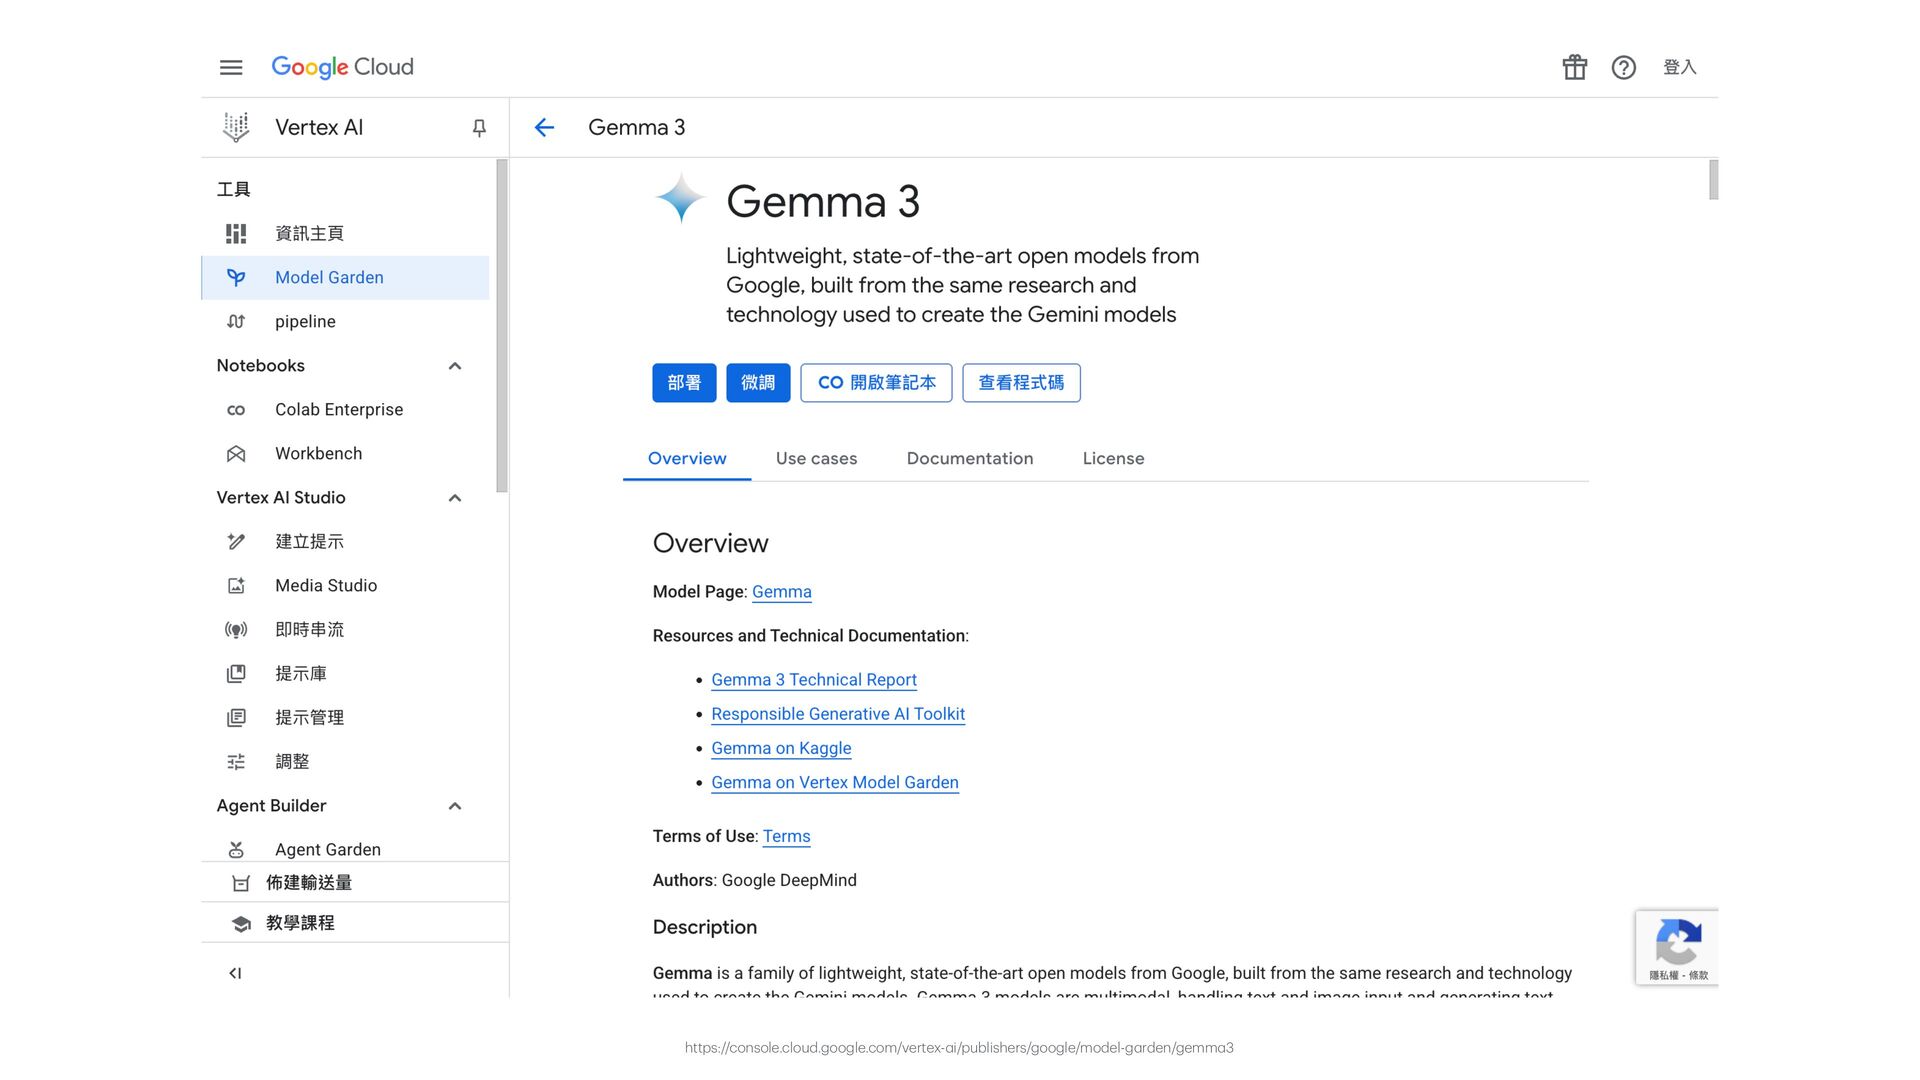Click the 資訊主頁 dashboard icon
The height and width of the screenshot is (1080, 1920).
[x=236, y=233]
